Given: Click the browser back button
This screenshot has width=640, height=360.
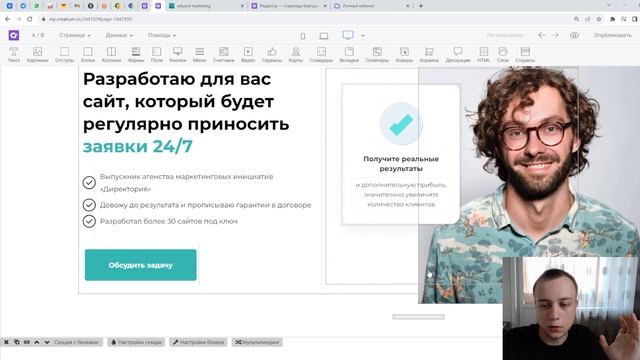Looking at the screenshot, I should pos(7,19).
